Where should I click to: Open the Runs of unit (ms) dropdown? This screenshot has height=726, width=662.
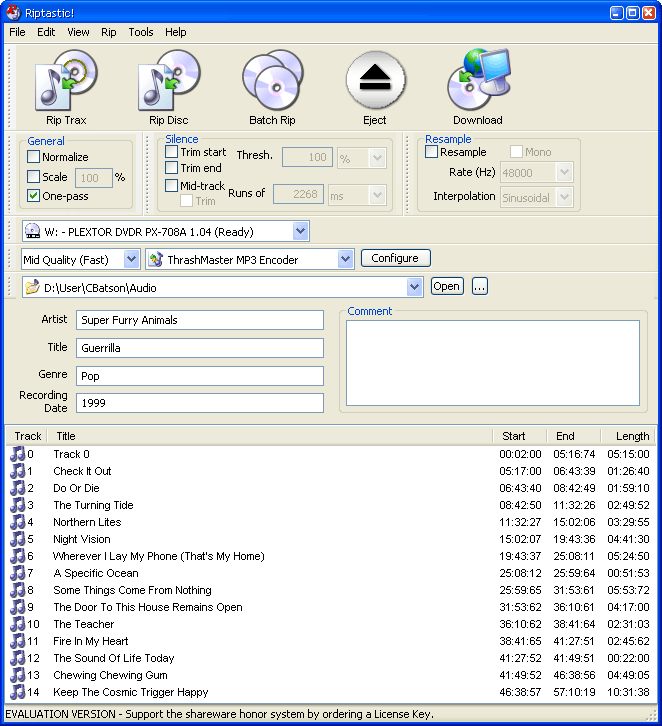(377, 195)
